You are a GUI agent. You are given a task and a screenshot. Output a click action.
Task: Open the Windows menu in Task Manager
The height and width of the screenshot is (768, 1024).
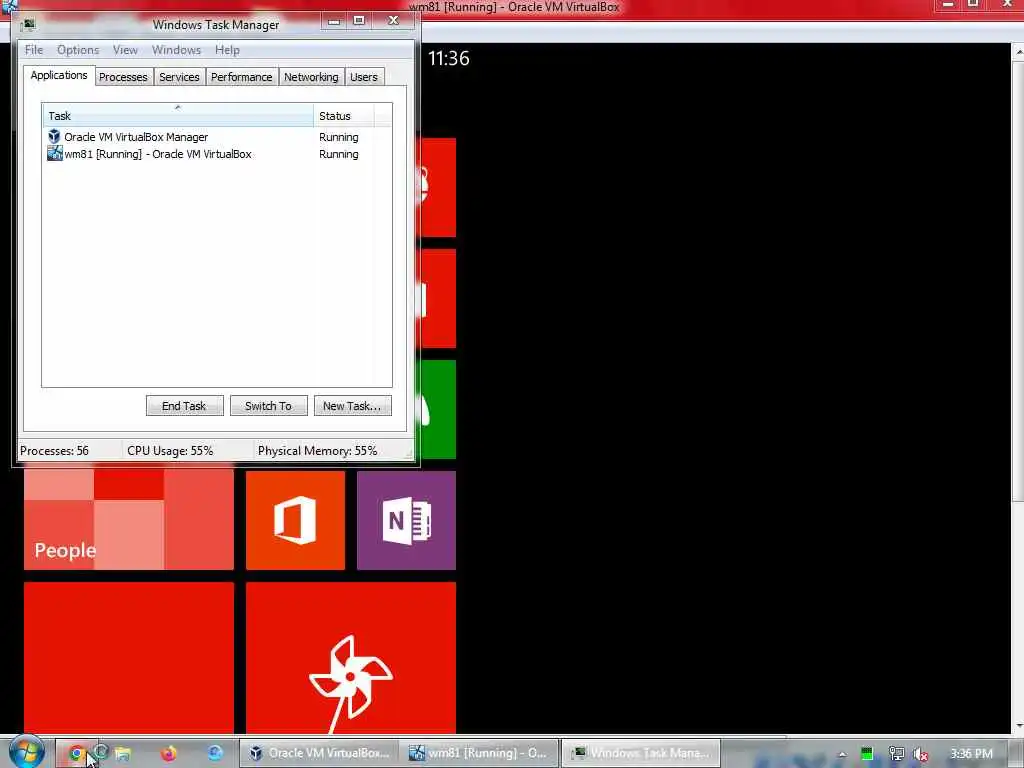[176, 50]
